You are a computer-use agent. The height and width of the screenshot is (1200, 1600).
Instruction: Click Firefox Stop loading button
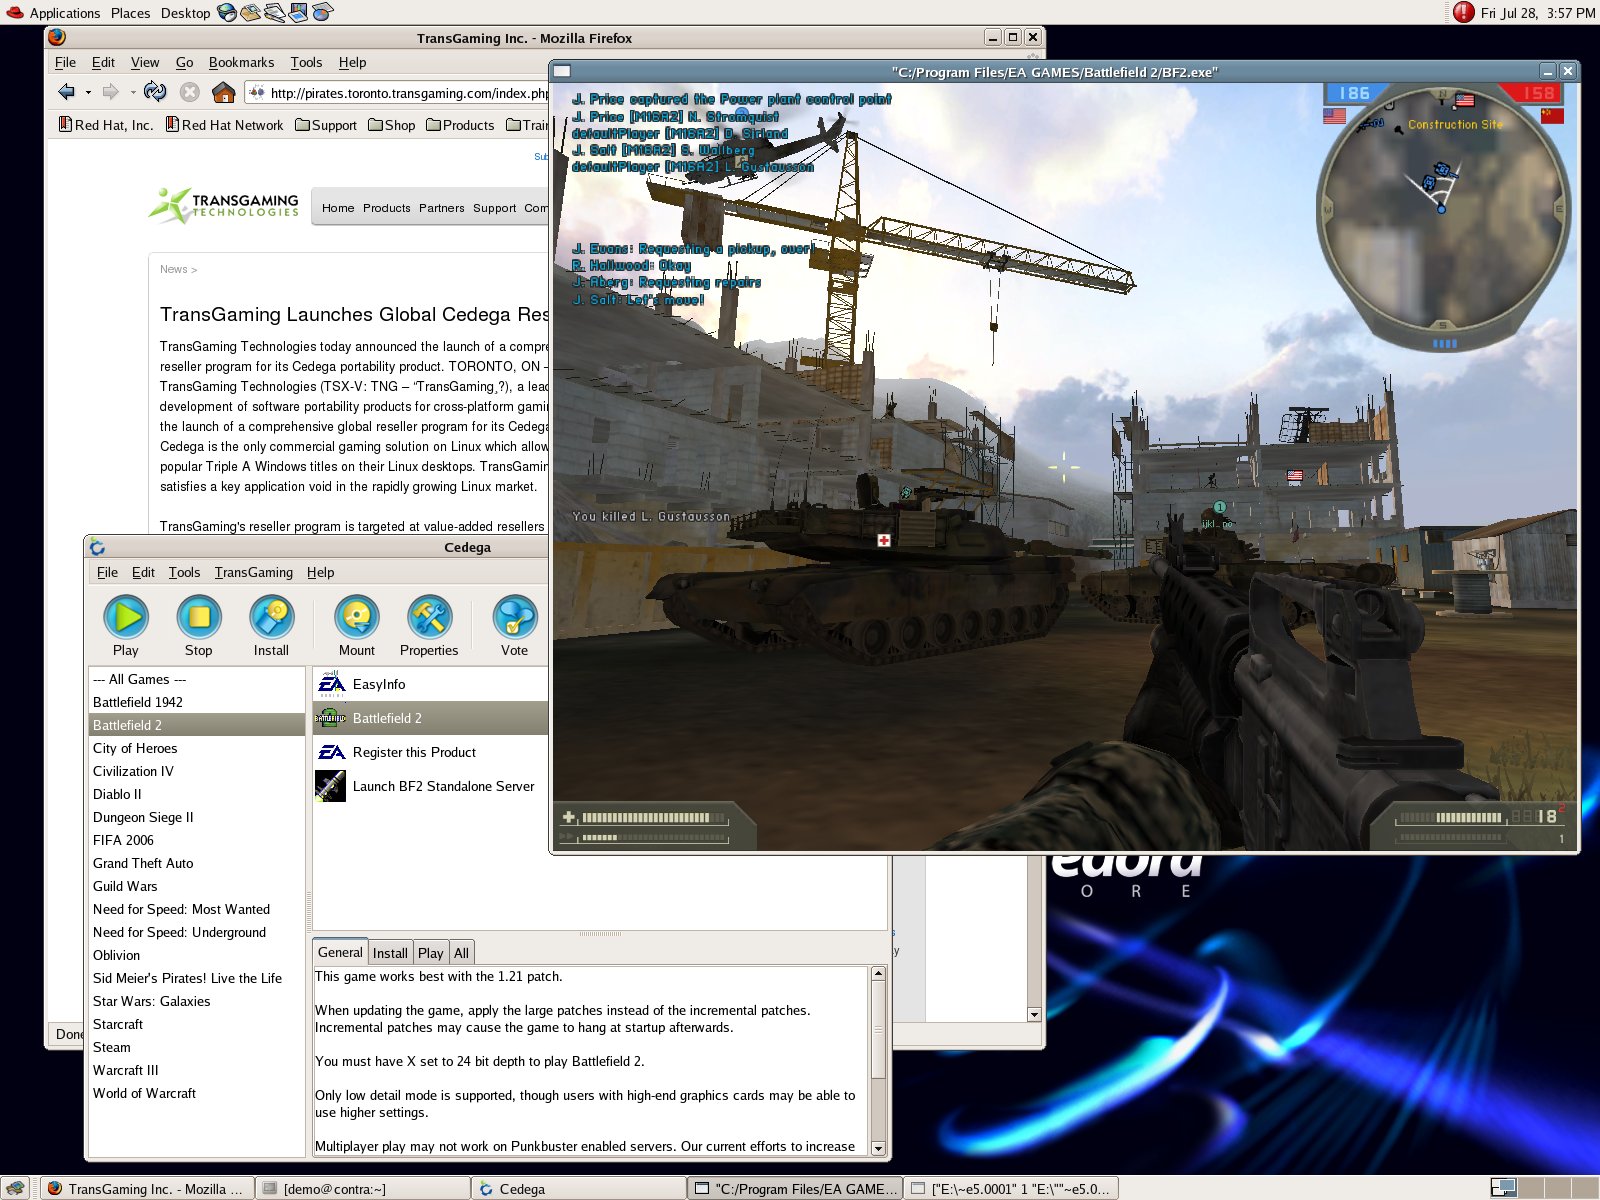click(x=189, y=92)
